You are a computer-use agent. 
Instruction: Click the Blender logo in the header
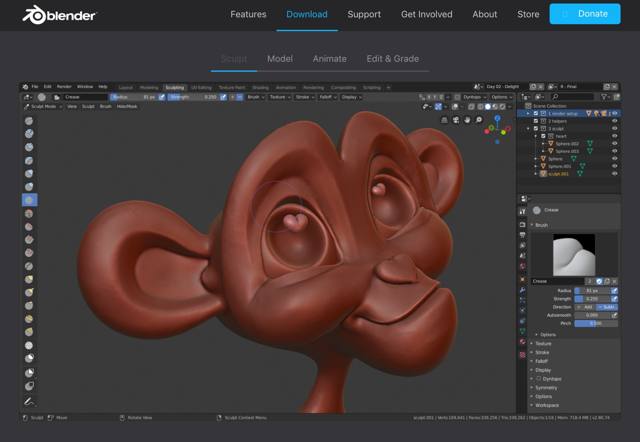[x=60, y=14]
